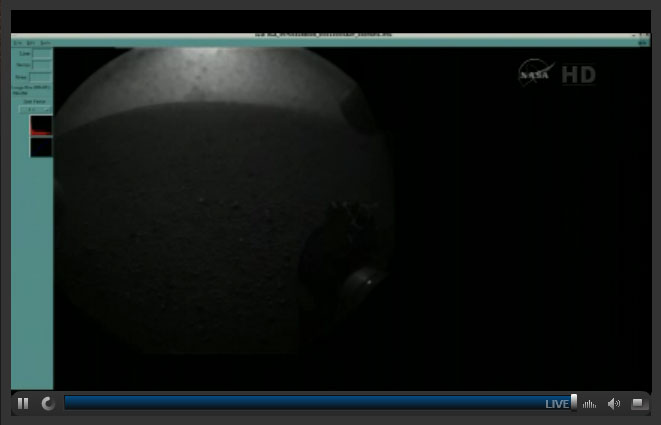
Task: Click the second input field in teal sidebar
Action: click(x=41, y=65)
